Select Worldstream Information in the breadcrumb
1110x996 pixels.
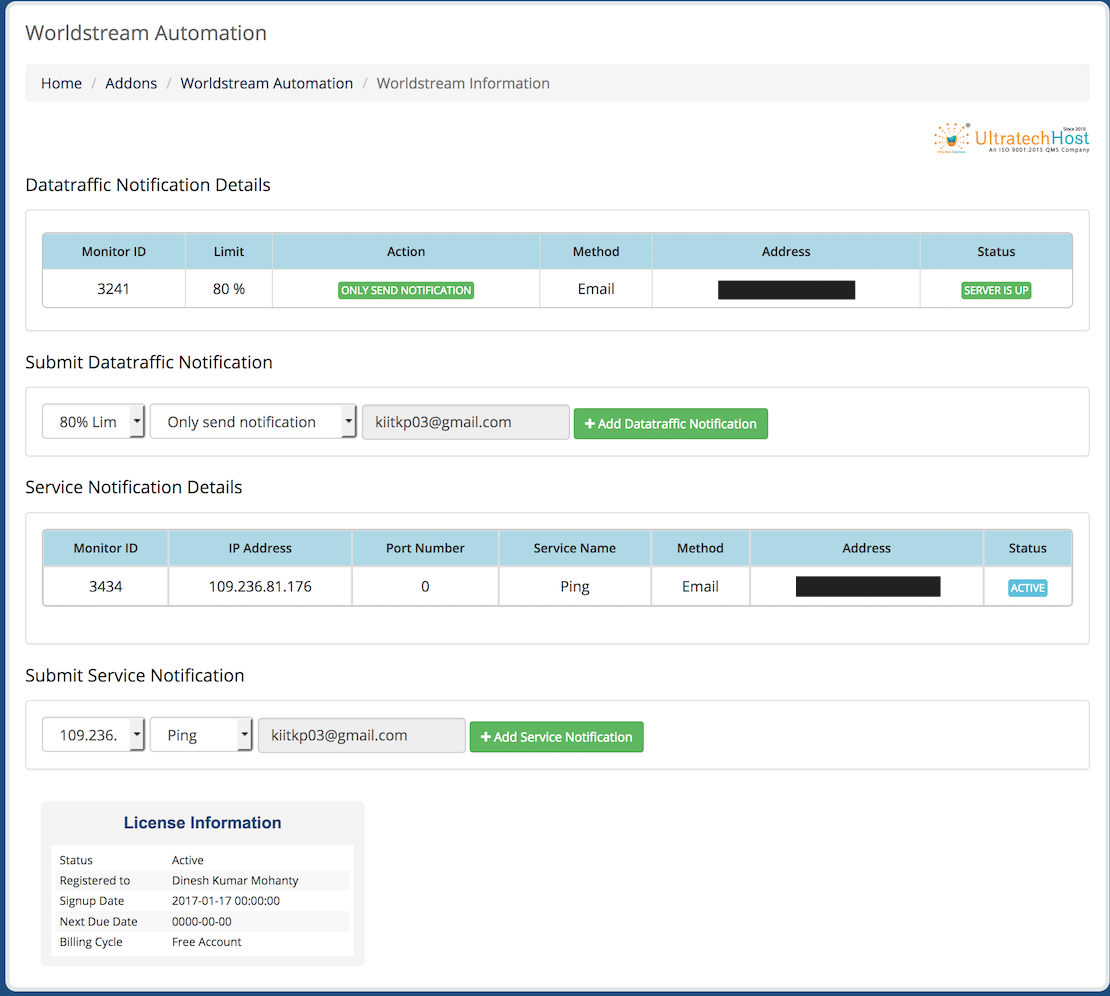click(x=463, y=83)
